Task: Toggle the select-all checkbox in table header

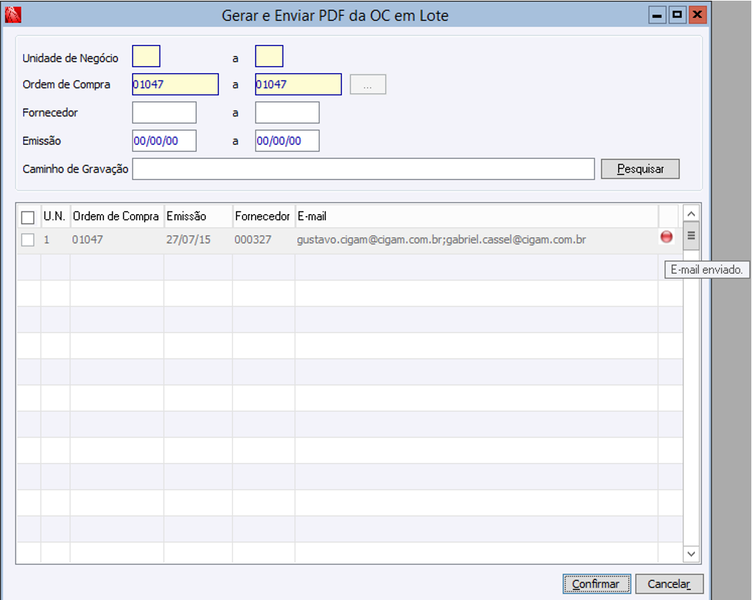Action: pyautogui.click(x=28, y=217)
